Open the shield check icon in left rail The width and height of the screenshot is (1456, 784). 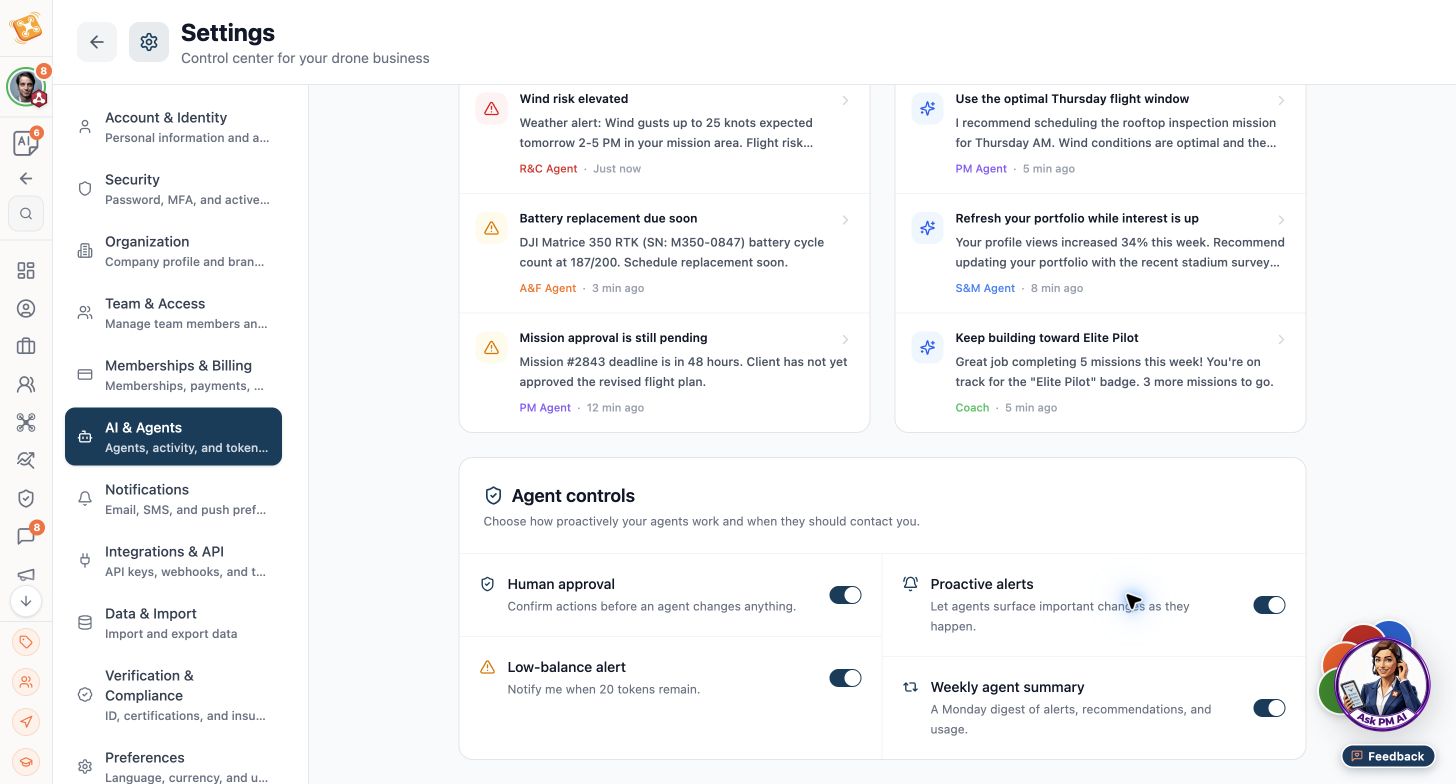pos(26,498)
